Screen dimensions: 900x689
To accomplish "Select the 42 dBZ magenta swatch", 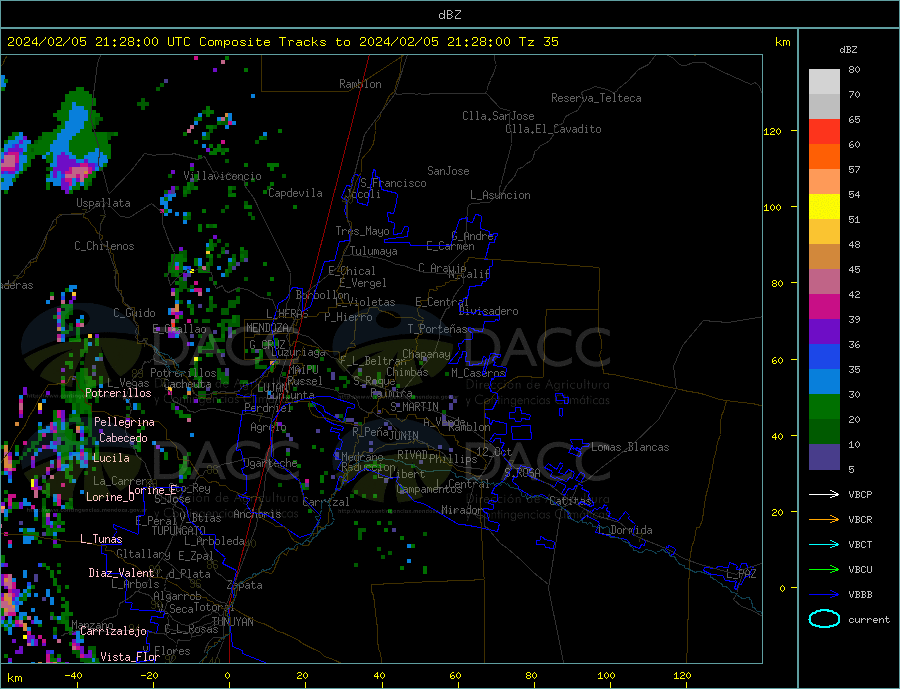I will point(824,306).
